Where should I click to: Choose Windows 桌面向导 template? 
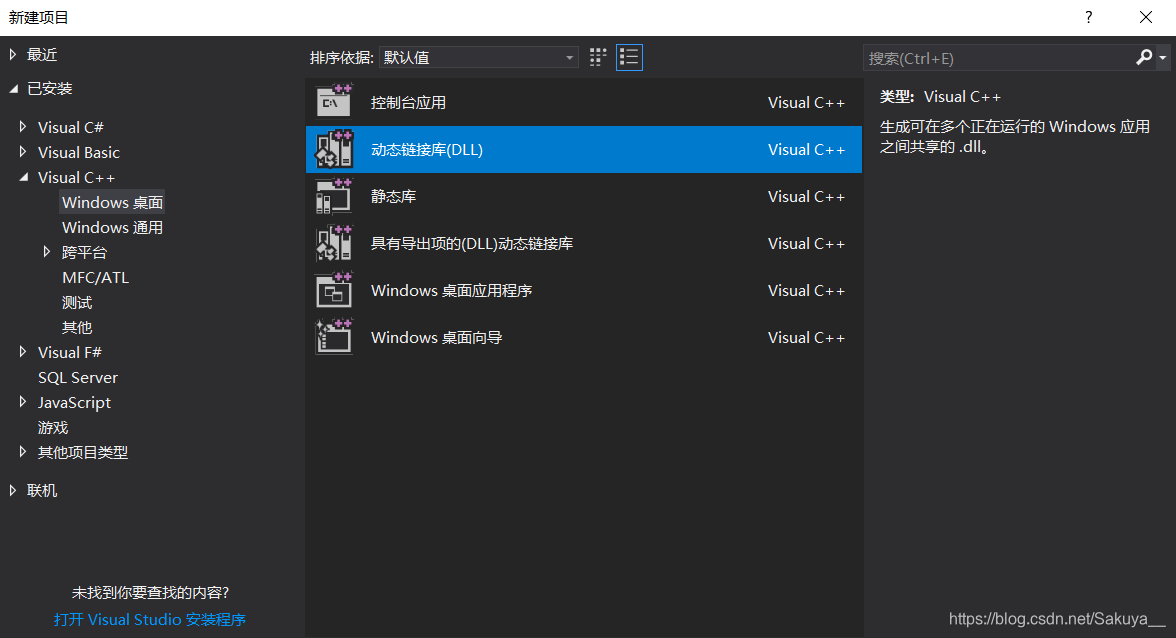(x=584, y=337)
